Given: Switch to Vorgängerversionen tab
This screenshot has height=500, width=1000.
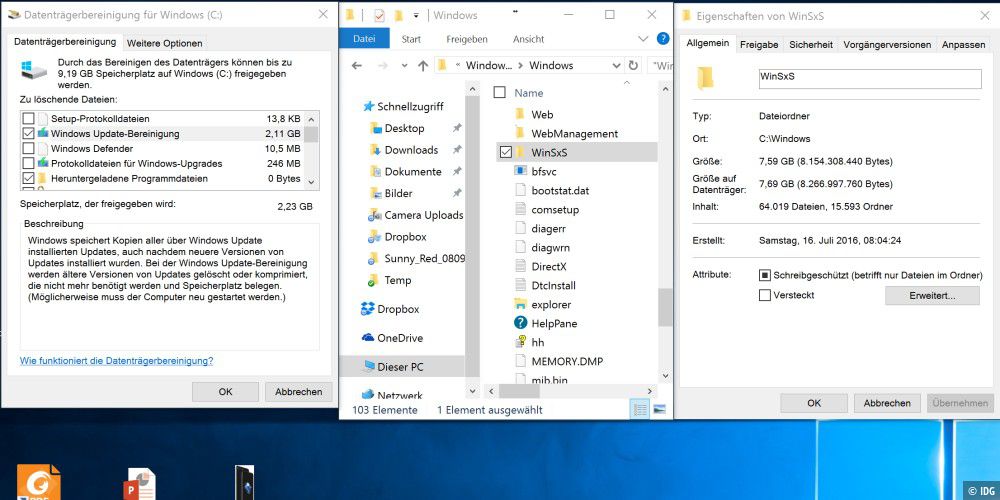Looking at the screenshot, I should (887, 45).
